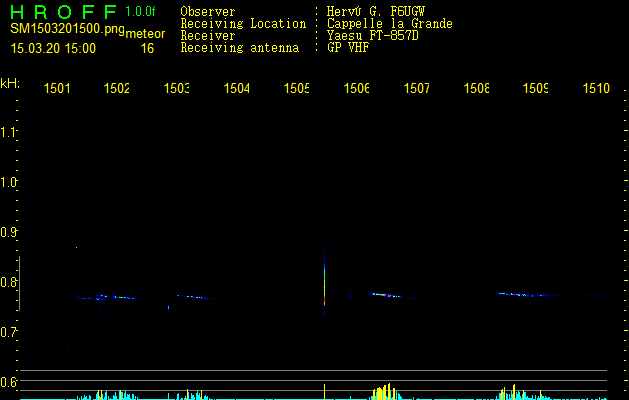Click time axis label 1502

click(x=117, y=88)
